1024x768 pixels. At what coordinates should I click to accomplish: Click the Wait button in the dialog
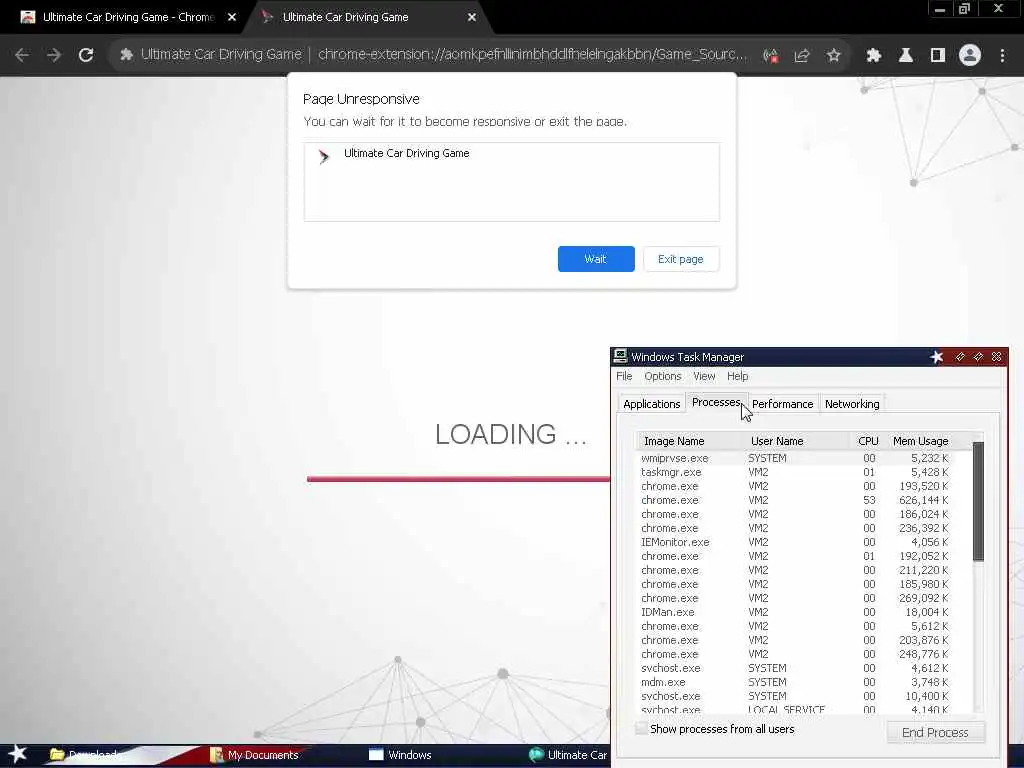596,259
